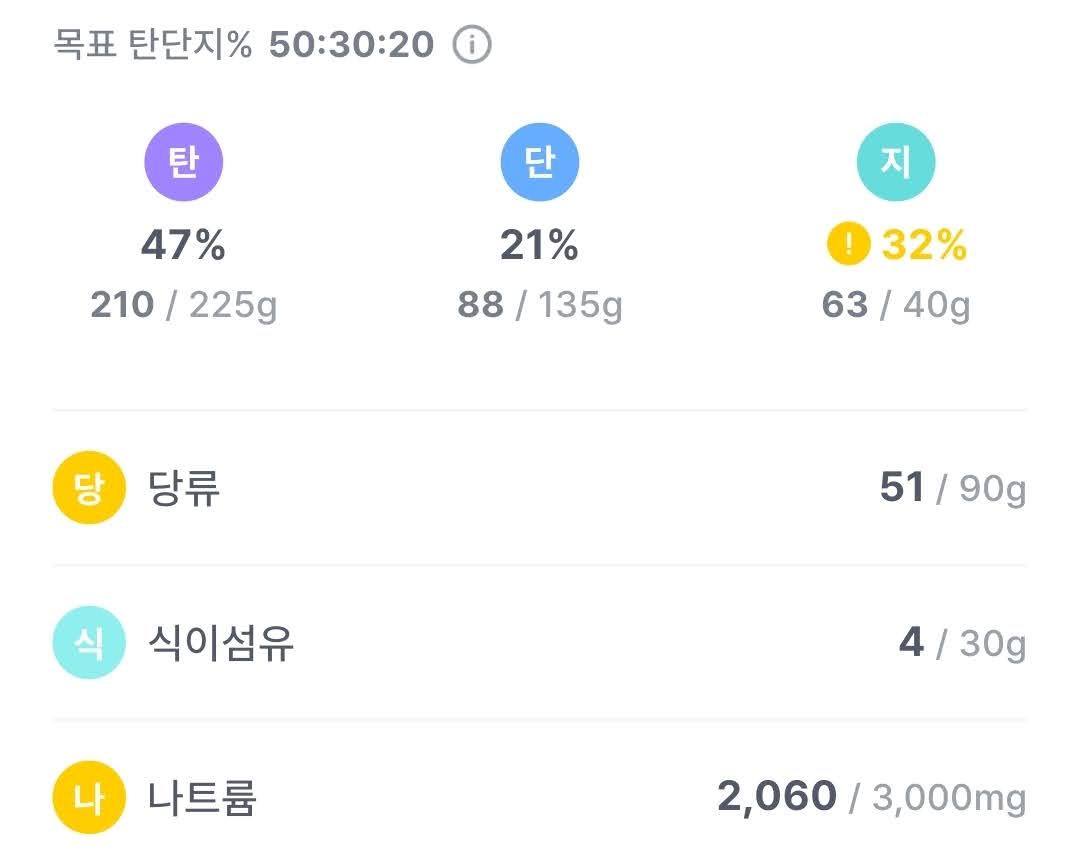Tap the teal 지 fat icon
The image size is (1079, 864).
click(896, 162)
